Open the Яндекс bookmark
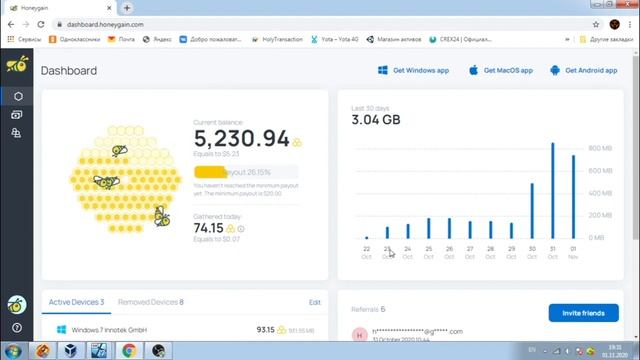Screen dimensions: 640x360 157,39
